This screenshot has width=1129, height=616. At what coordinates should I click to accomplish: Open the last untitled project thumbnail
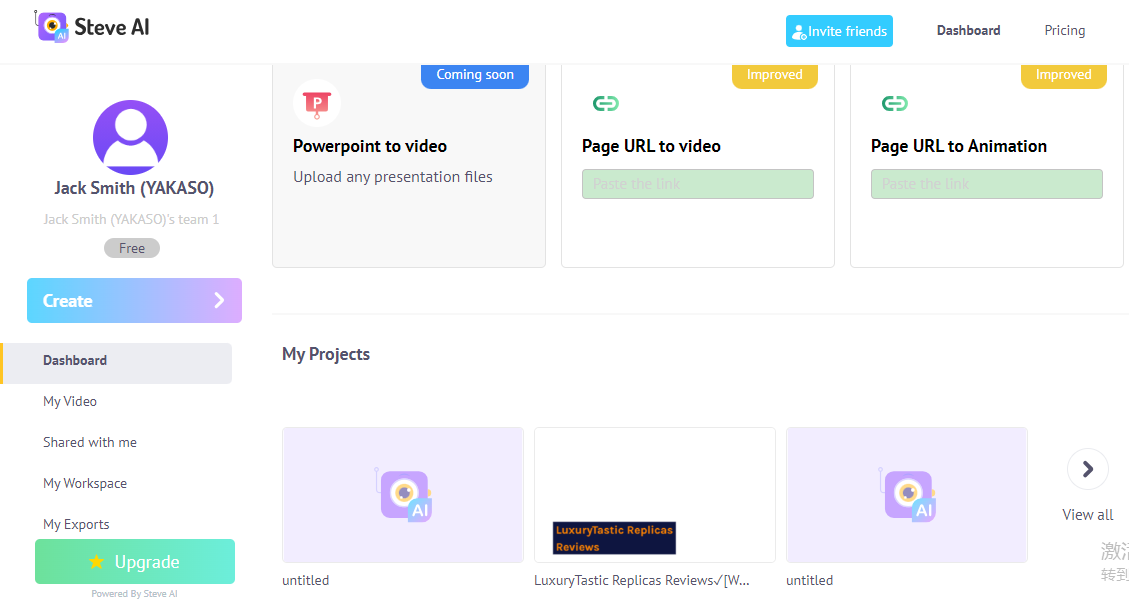pyautogui.click(x=907, y=494)
